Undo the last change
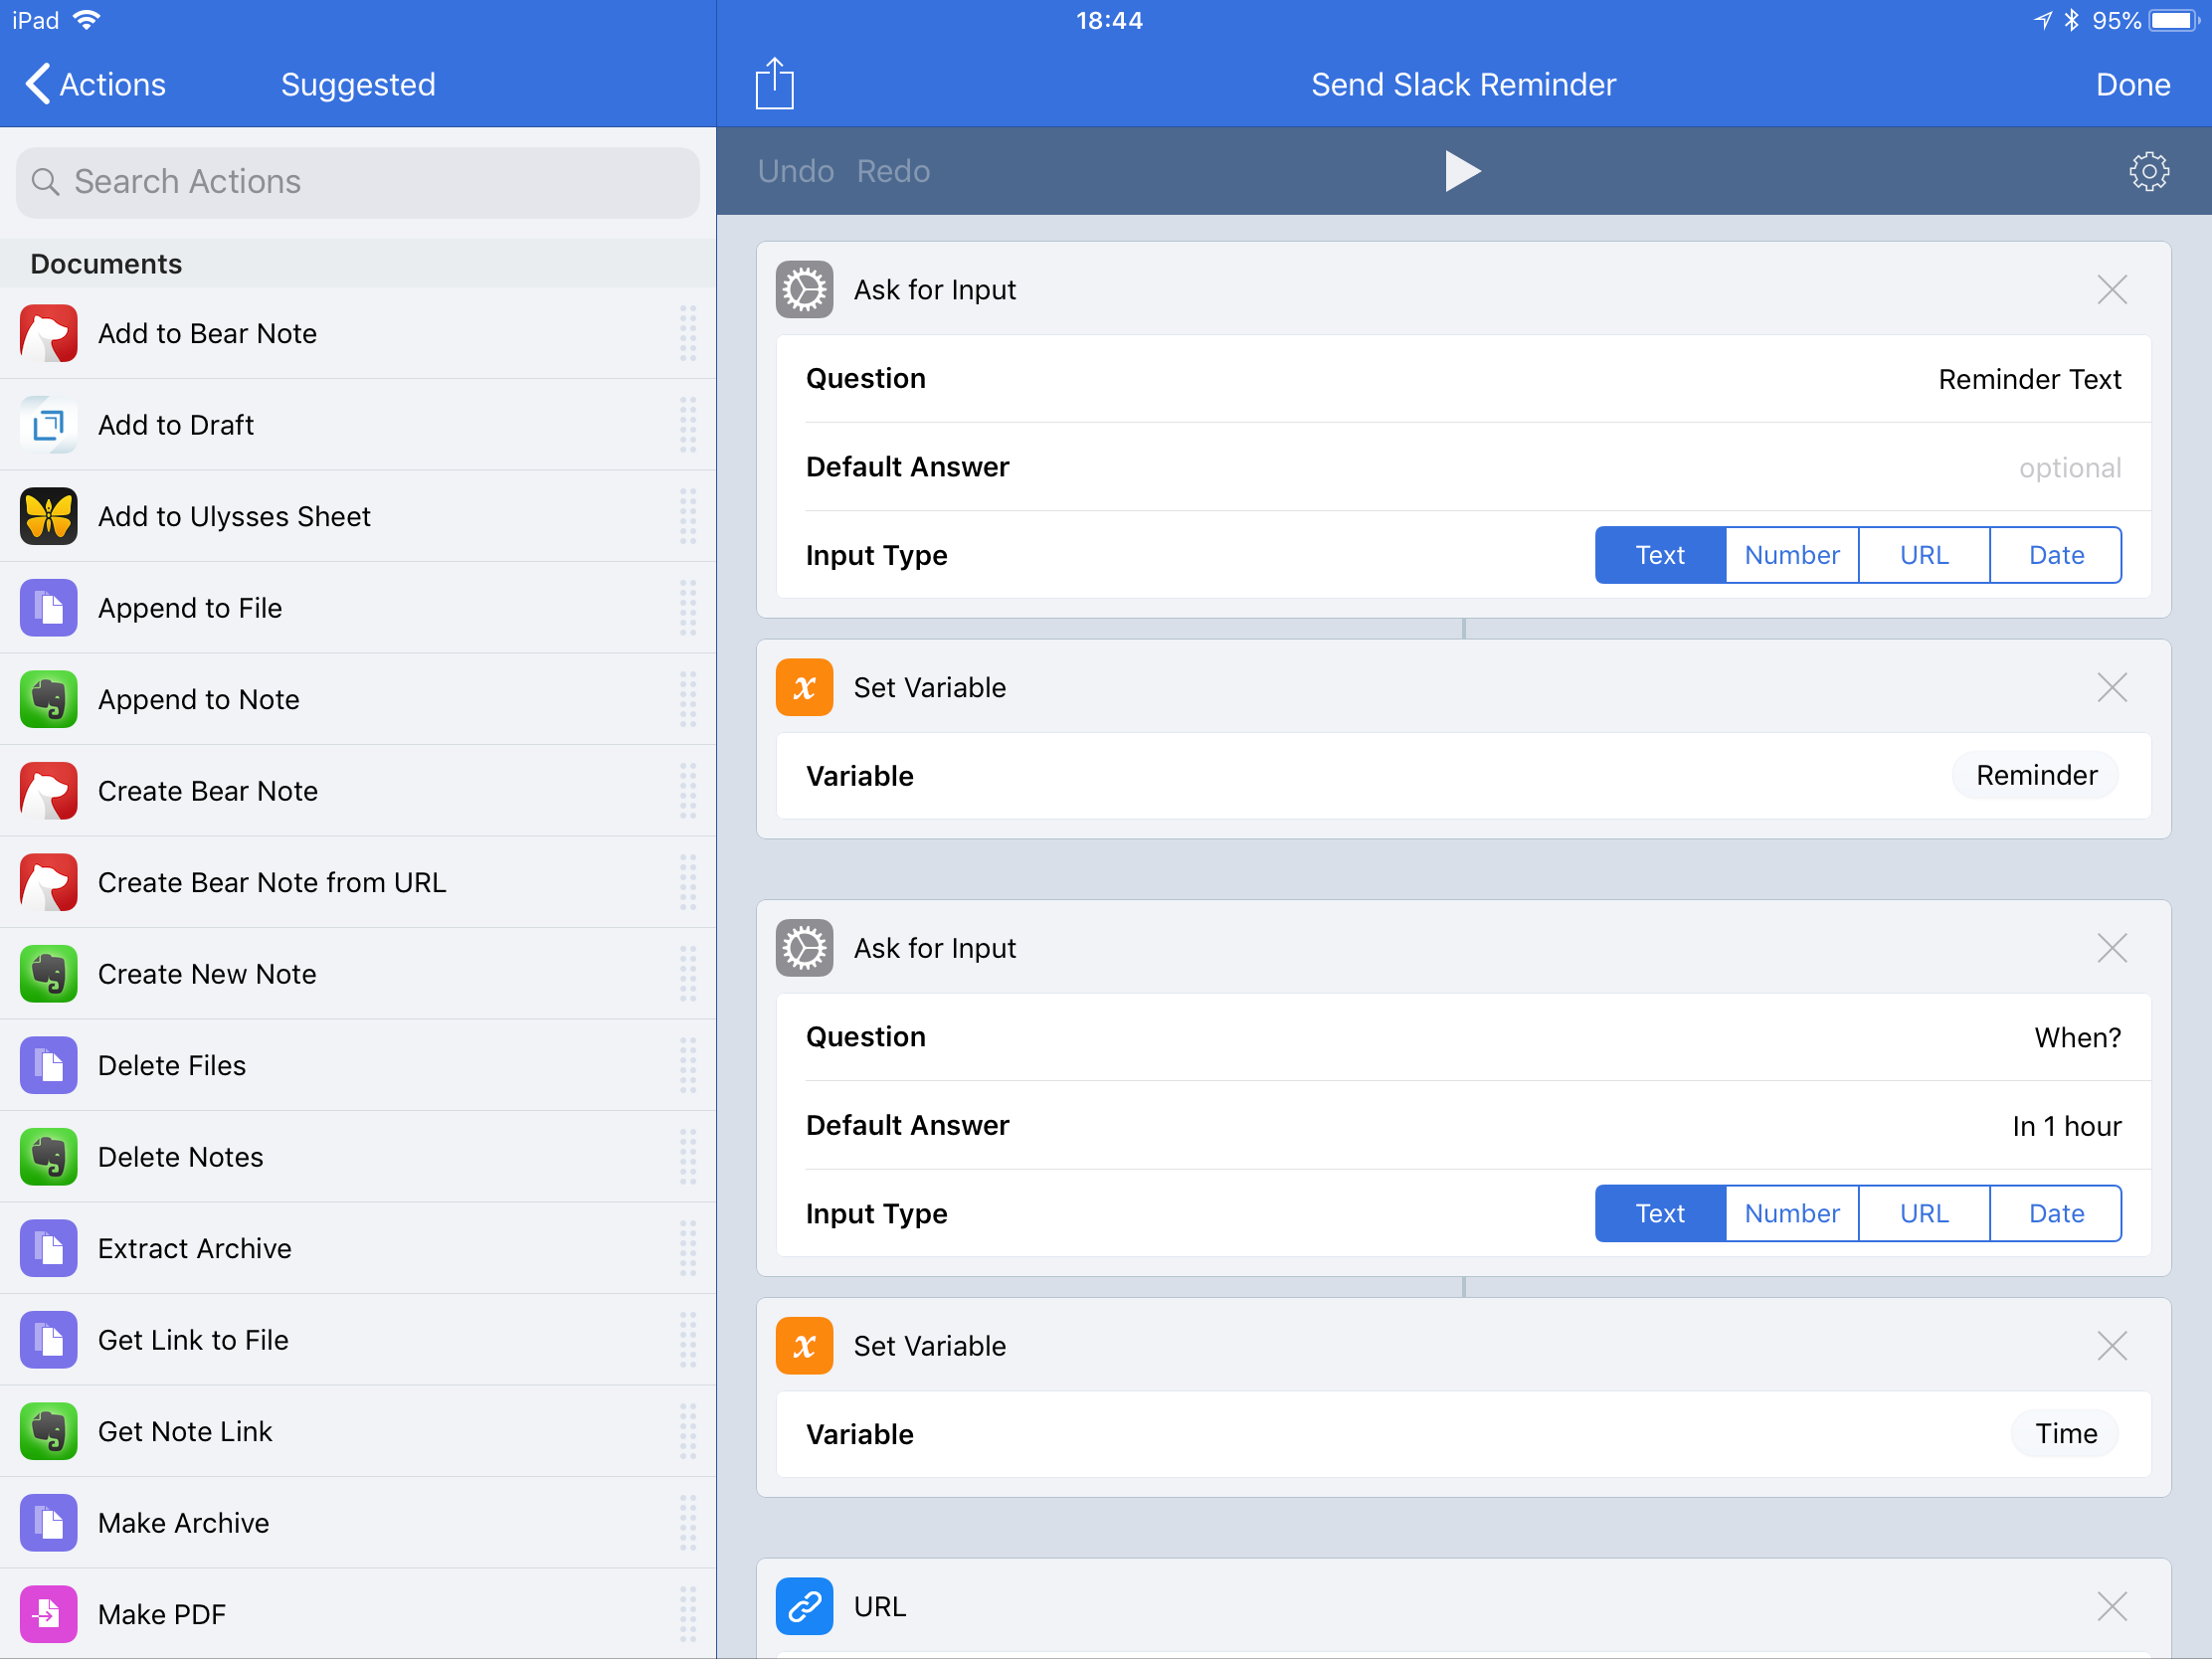Screen dimensions: 2212x1659 point(795,171)
